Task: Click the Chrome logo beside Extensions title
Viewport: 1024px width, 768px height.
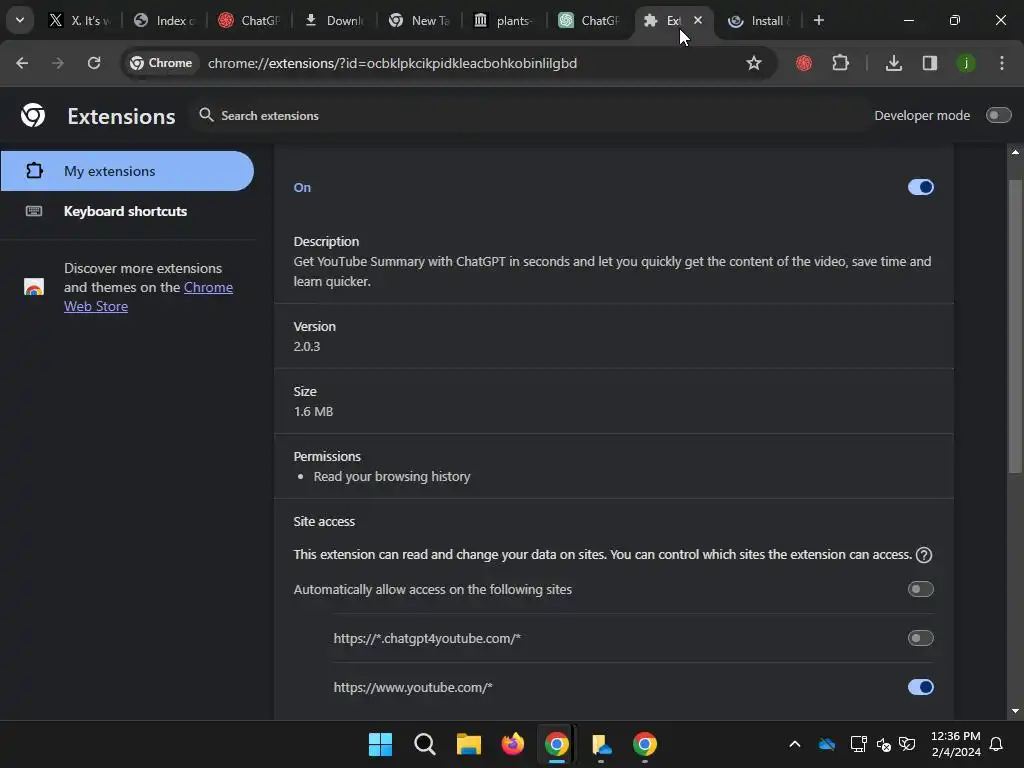Action: pos(33,116)
